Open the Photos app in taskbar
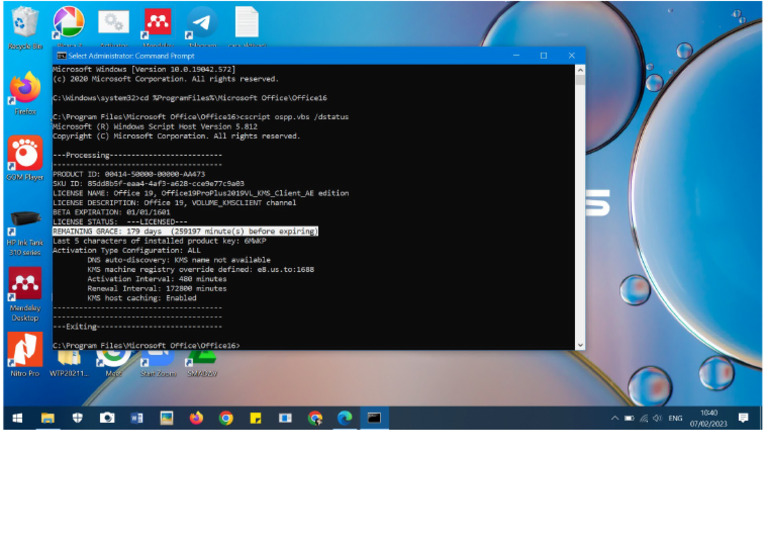The image size is (768, 543). (x=167, y=418)
